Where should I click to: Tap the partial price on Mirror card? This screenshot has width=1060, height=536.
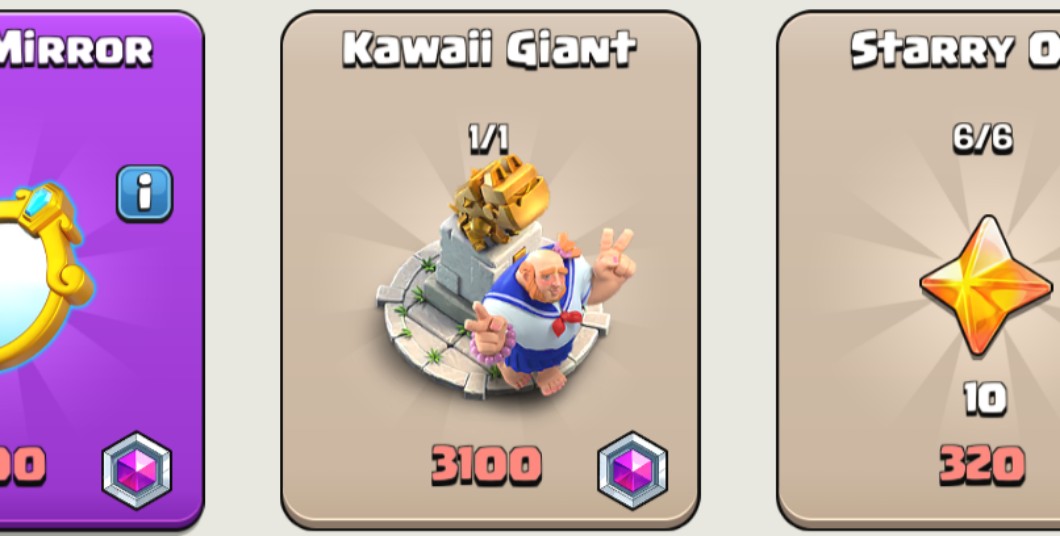[22, 465]
